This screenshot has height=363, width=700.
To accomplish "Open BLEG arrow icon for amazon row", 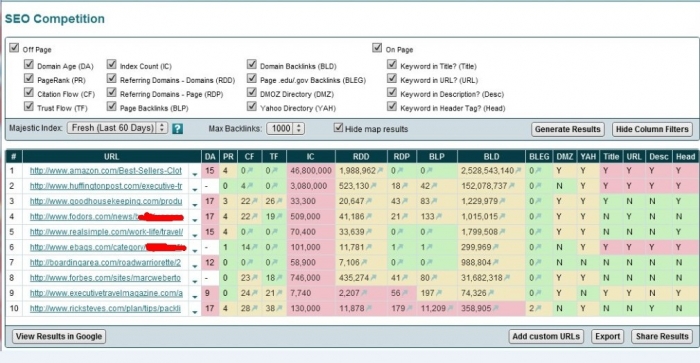I will 538,171.
